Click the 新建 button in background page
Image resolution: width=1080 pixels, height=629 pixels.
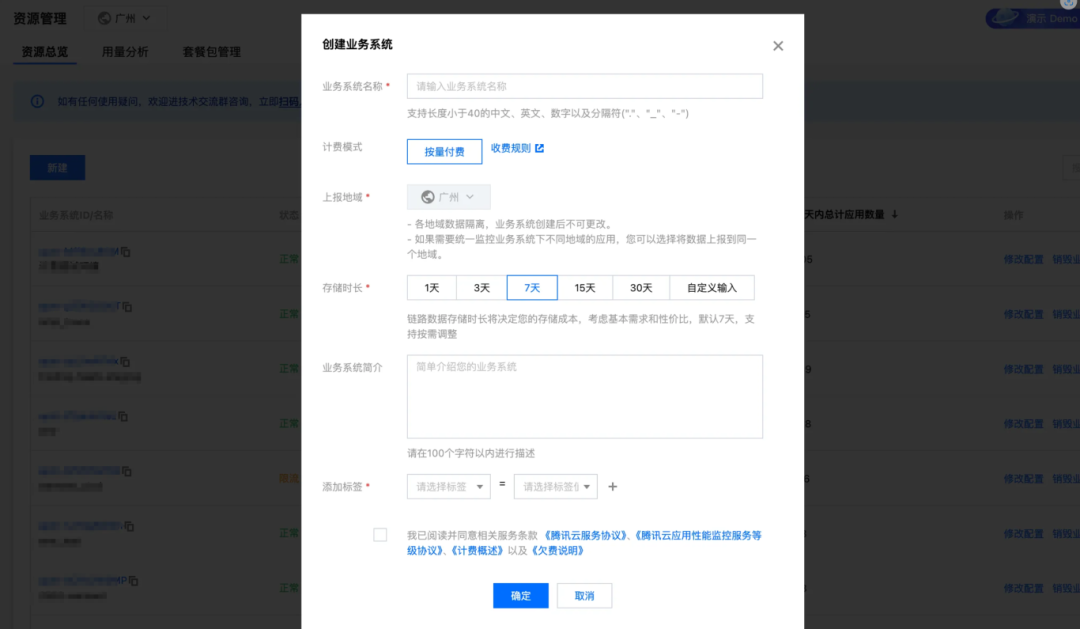(x=57, y=167)
